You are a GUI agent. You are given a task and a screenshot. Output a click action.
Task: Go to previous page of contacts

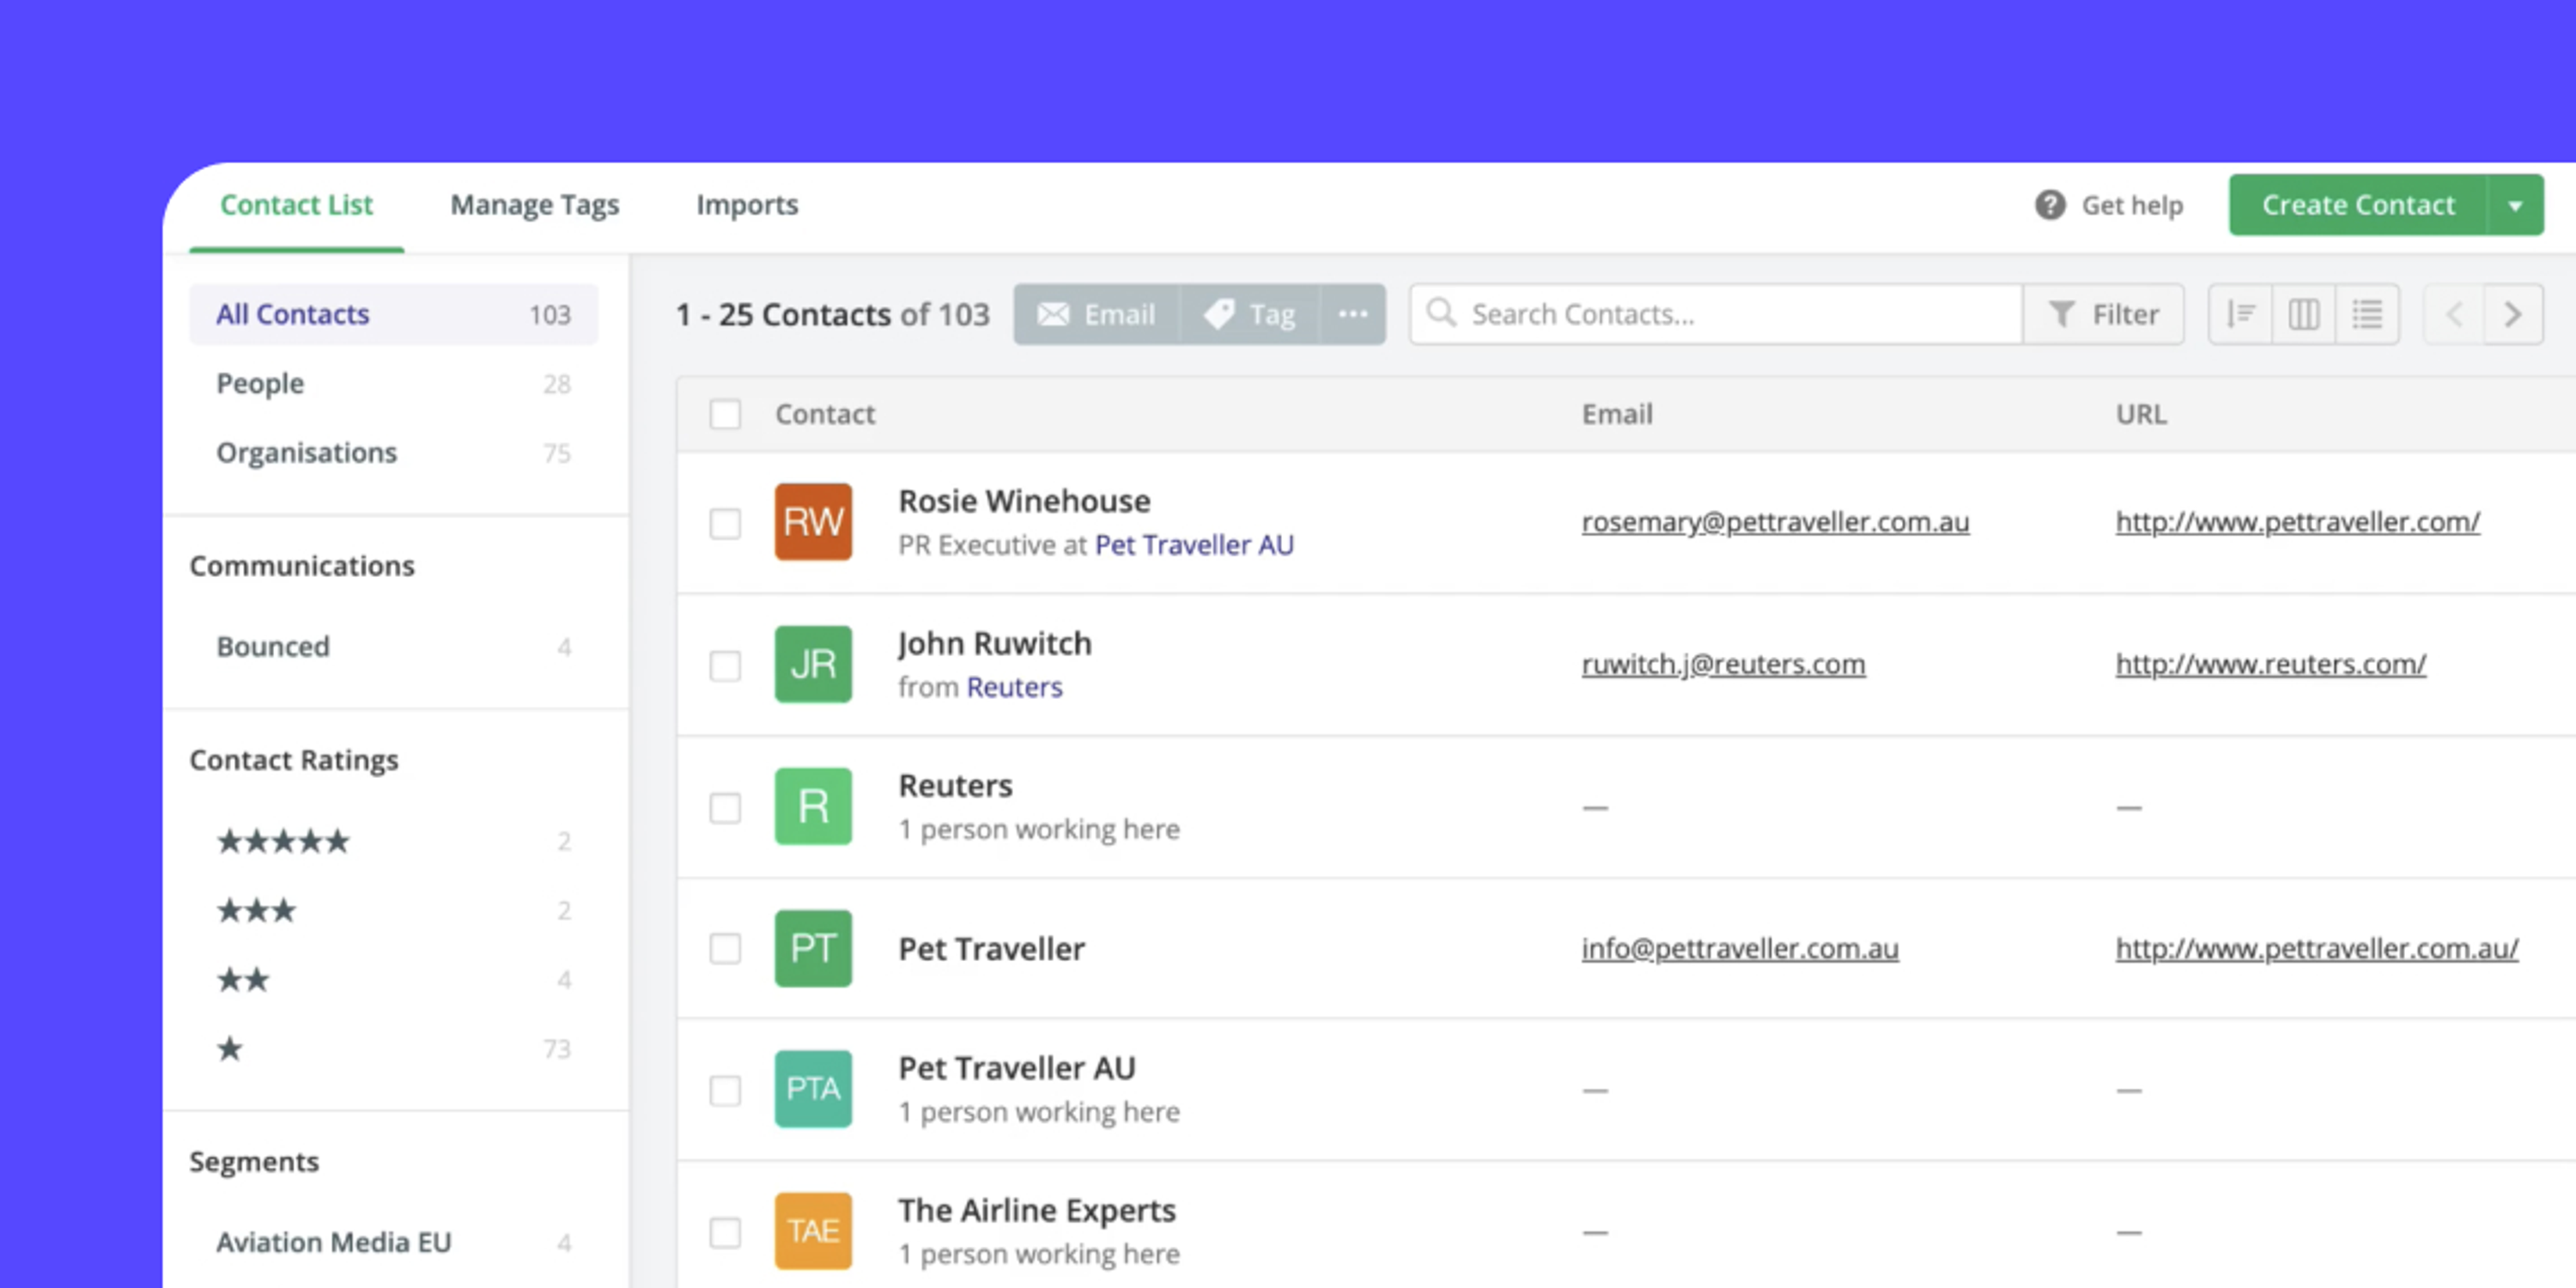click(x=2454, y=315)
